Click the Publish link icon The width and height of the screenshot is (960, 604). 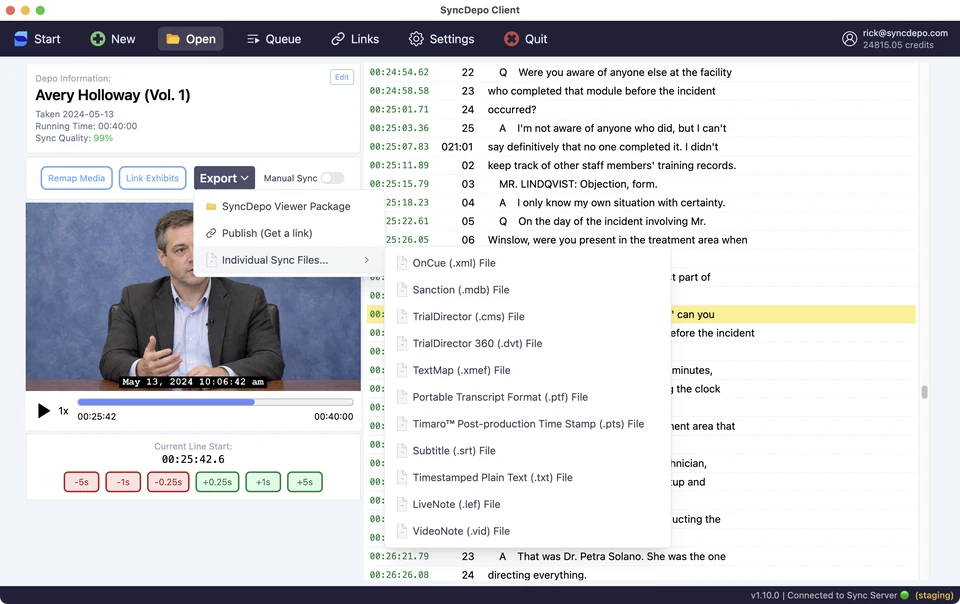211,233
